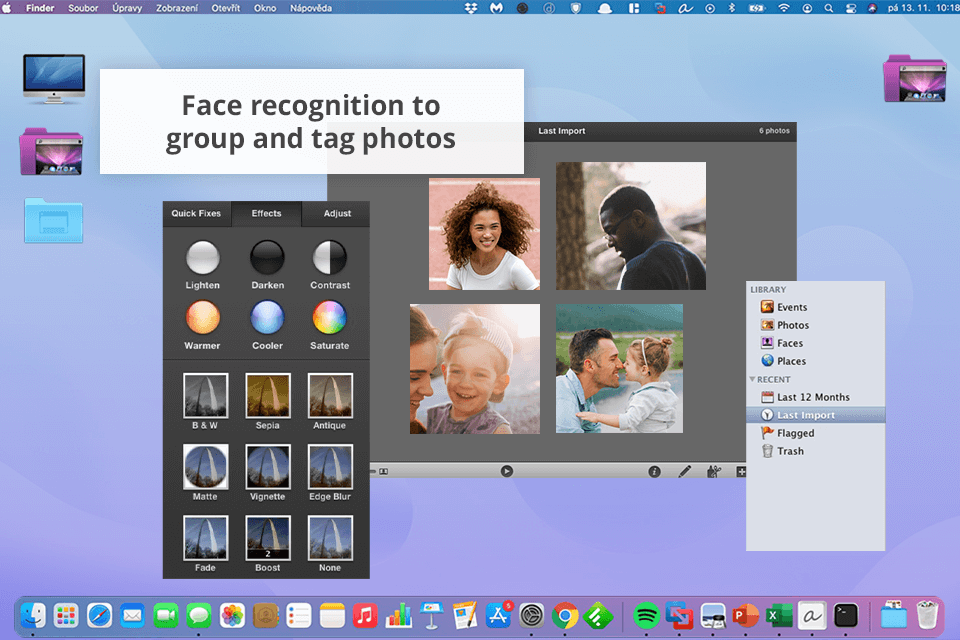This screenshot has width=960, height=640.
Task: Select the man in profile photo
Action: tap(631, 226)
